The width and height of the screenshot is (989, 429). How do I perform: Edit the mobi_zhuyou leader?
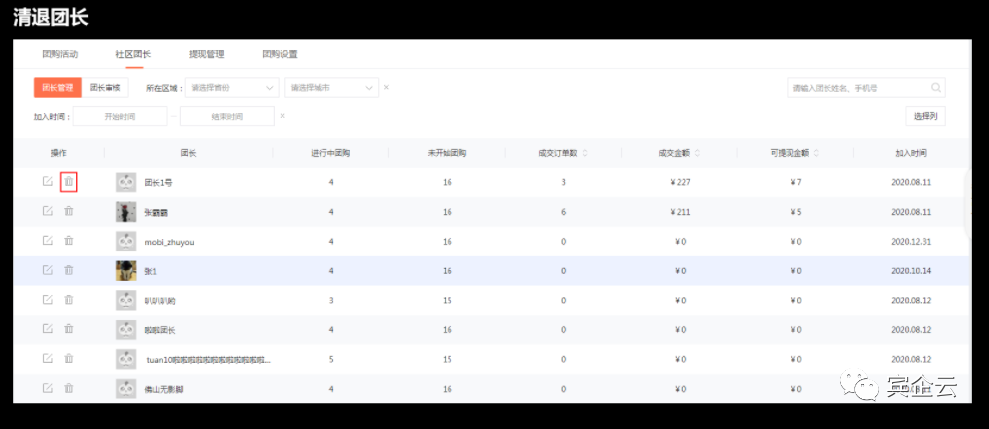pyautogui.click(x=47, y=241)
